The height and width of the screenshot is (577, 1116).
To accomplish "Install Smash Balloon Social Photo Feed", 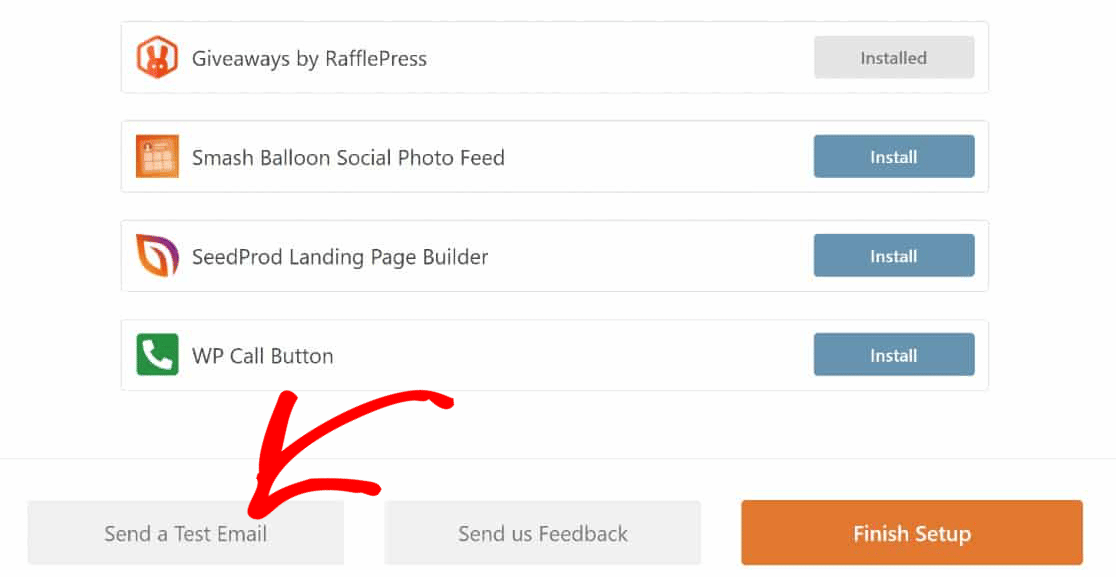I will coord(894,157).
